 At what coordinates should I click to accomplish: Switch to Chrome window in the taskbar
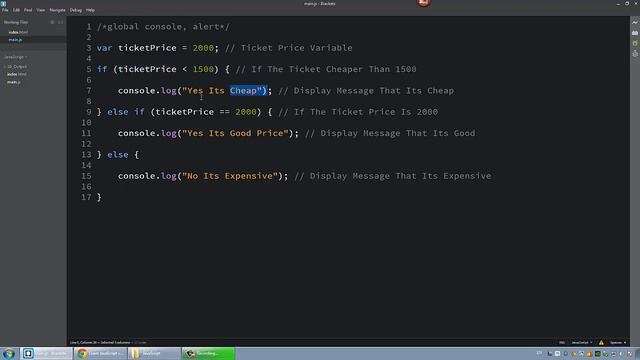[x=100, y=353]
